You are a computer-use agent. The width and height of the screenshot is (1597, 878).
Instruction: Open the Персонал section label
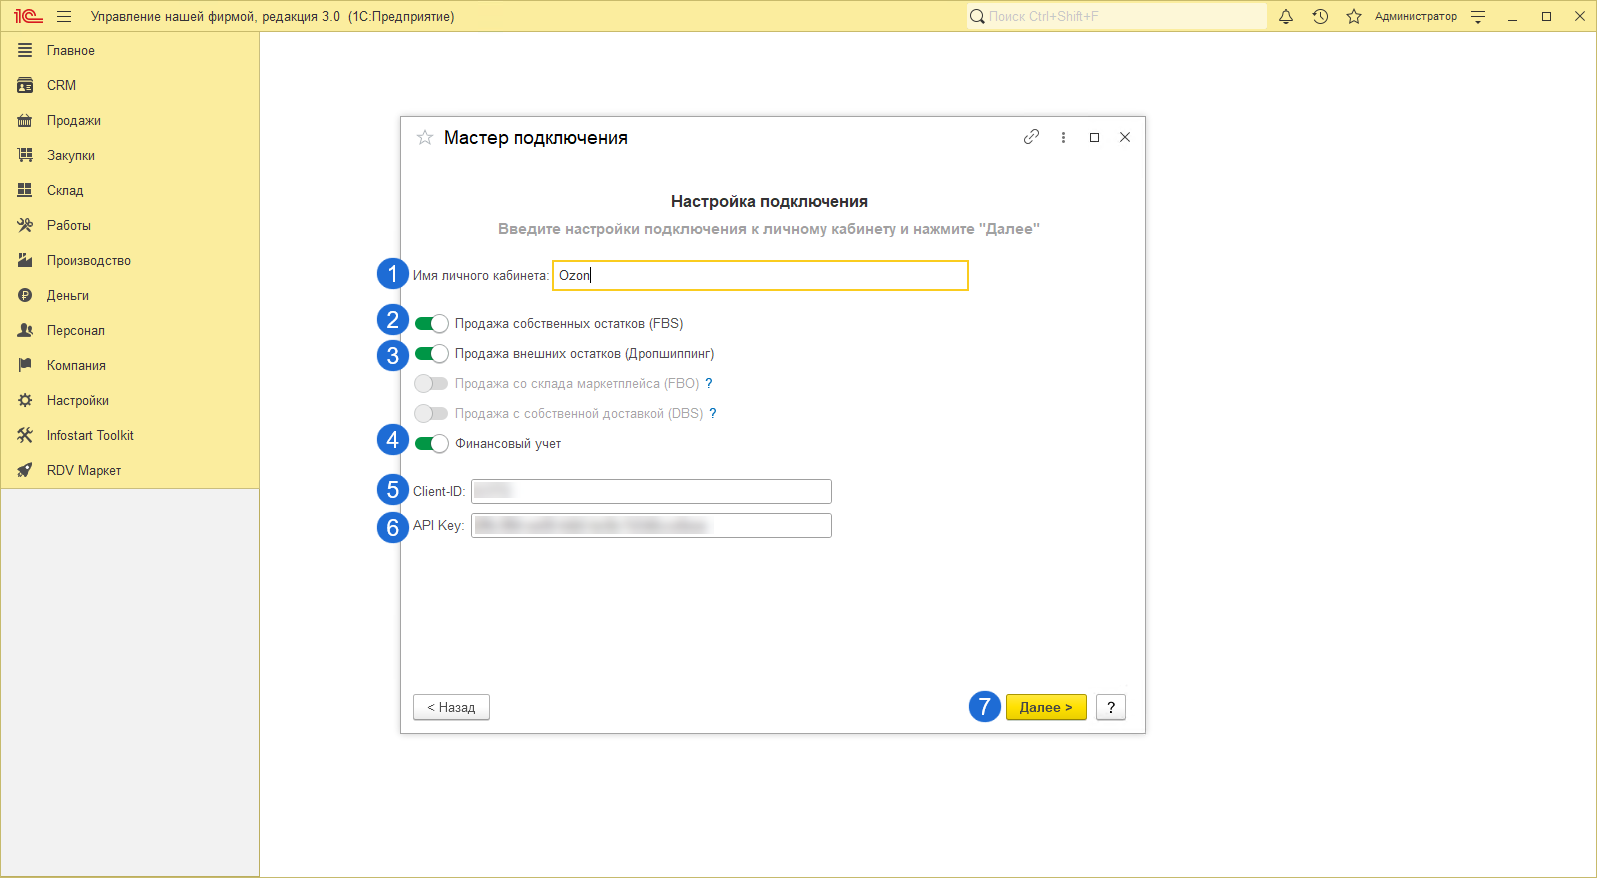pyautogui.click(x=76, y=330)
